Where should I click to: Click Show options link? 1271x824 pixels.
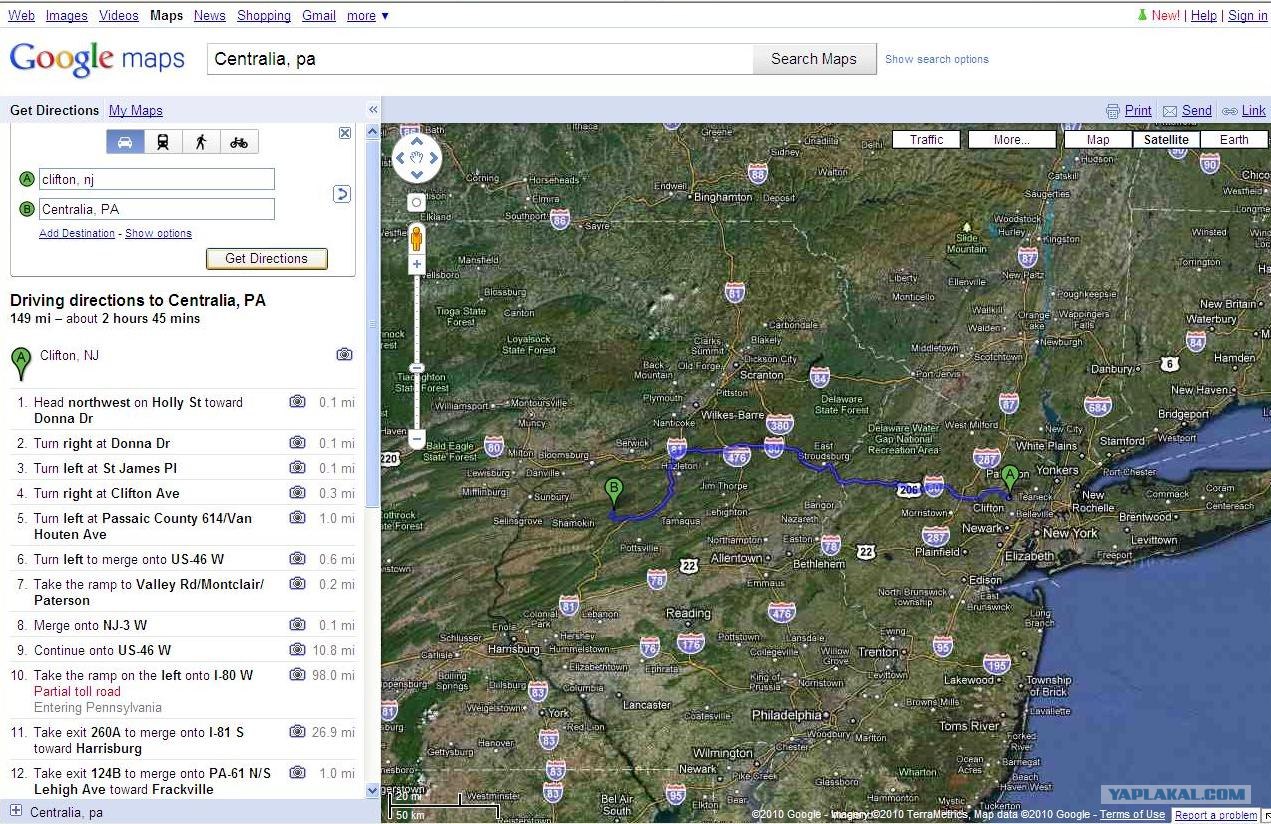tap(158, 233)
